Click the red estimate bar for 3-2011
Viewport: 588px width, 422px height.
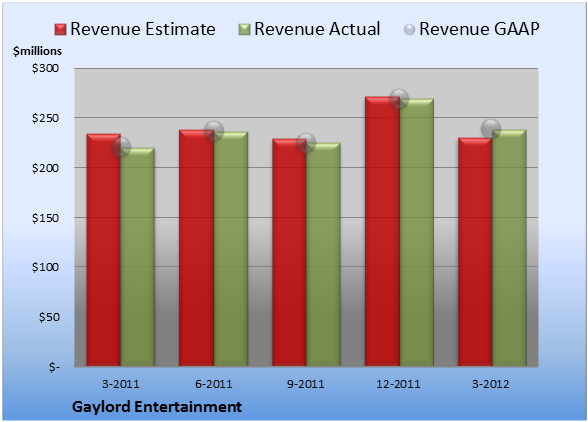click(x=104, y=250)
